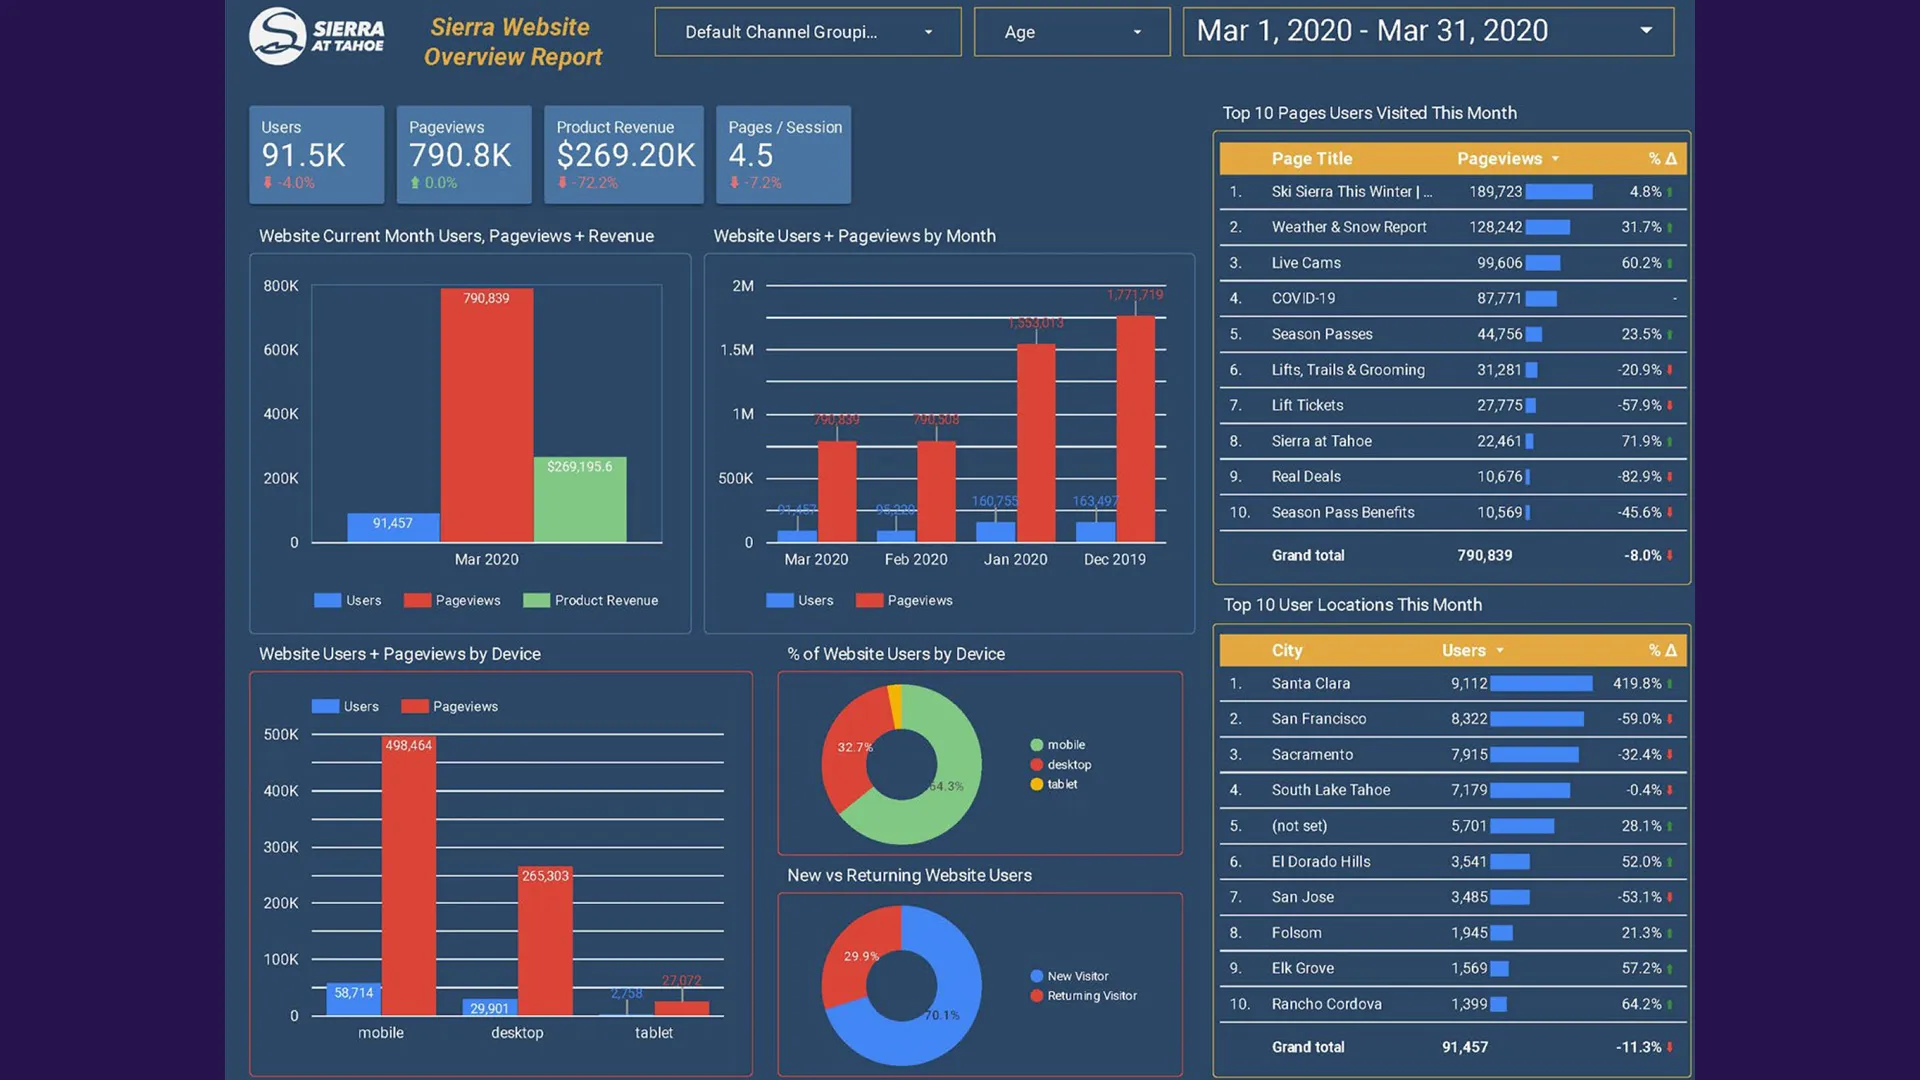Viewport: 1920px width, 1080px height.
Task: Select the Ski Sierra This Winter row
Action: pyautogui.click(x=1452, y=192)
